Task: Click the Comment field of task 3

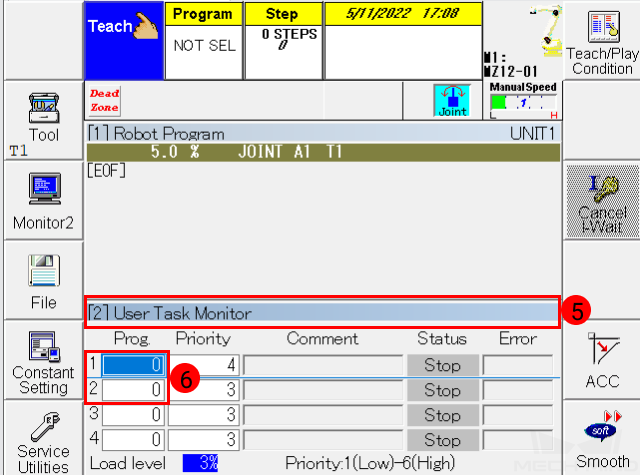Action: tap(323, 415)
